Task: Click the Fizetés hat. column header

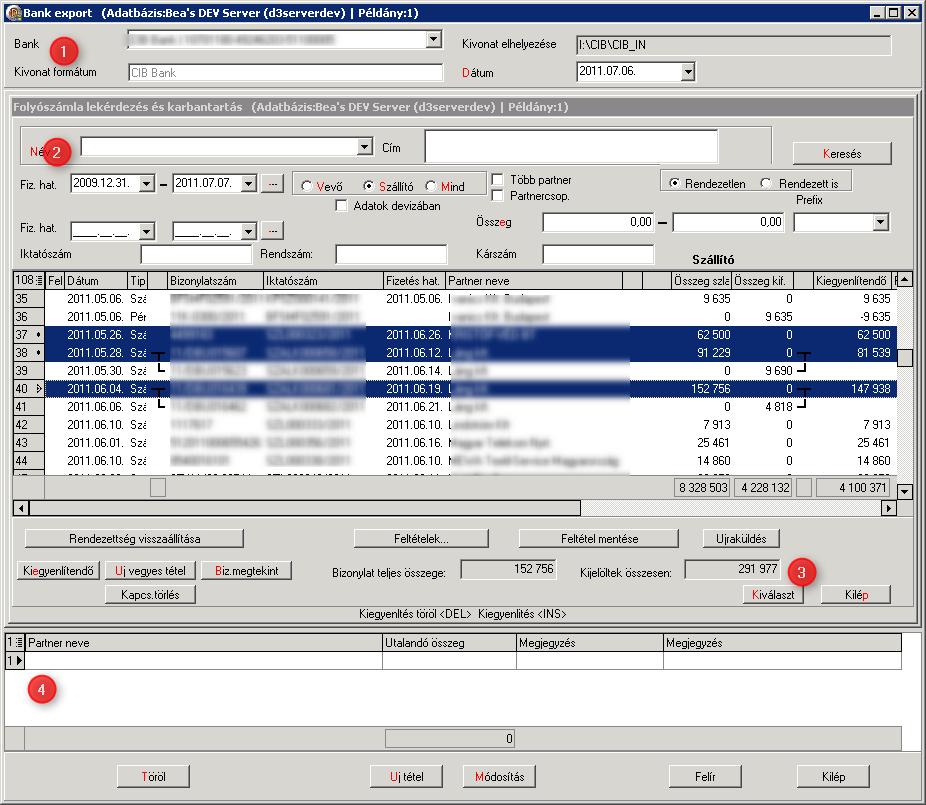Action: [x=415, y=281]
